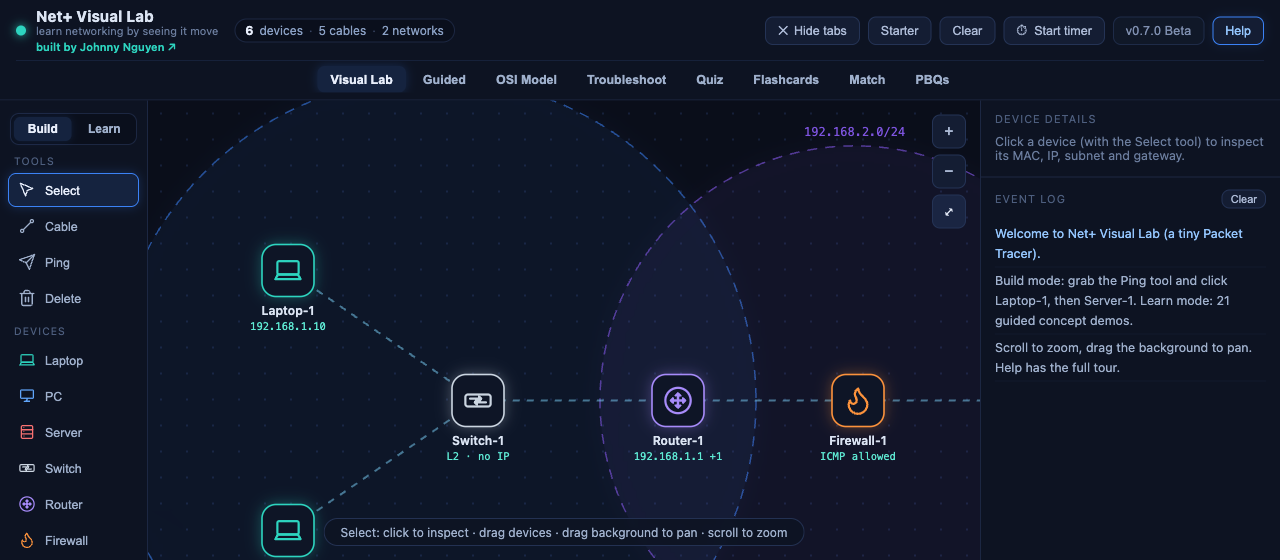The width and height of the screenshot is (1280, 560).
Task: Open the Help dialog
Action: click(1238, 31)
